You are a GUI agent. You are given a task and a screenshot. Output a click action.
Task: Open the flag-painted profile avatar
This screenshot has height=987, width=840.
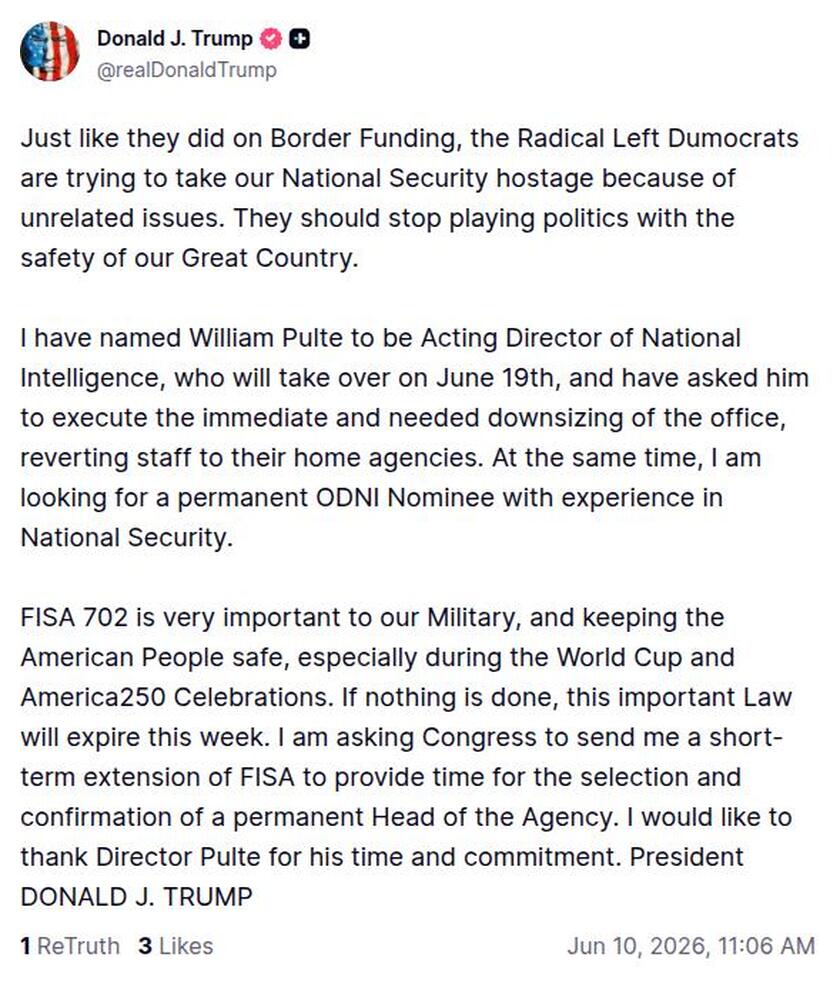tap(49, 52)
